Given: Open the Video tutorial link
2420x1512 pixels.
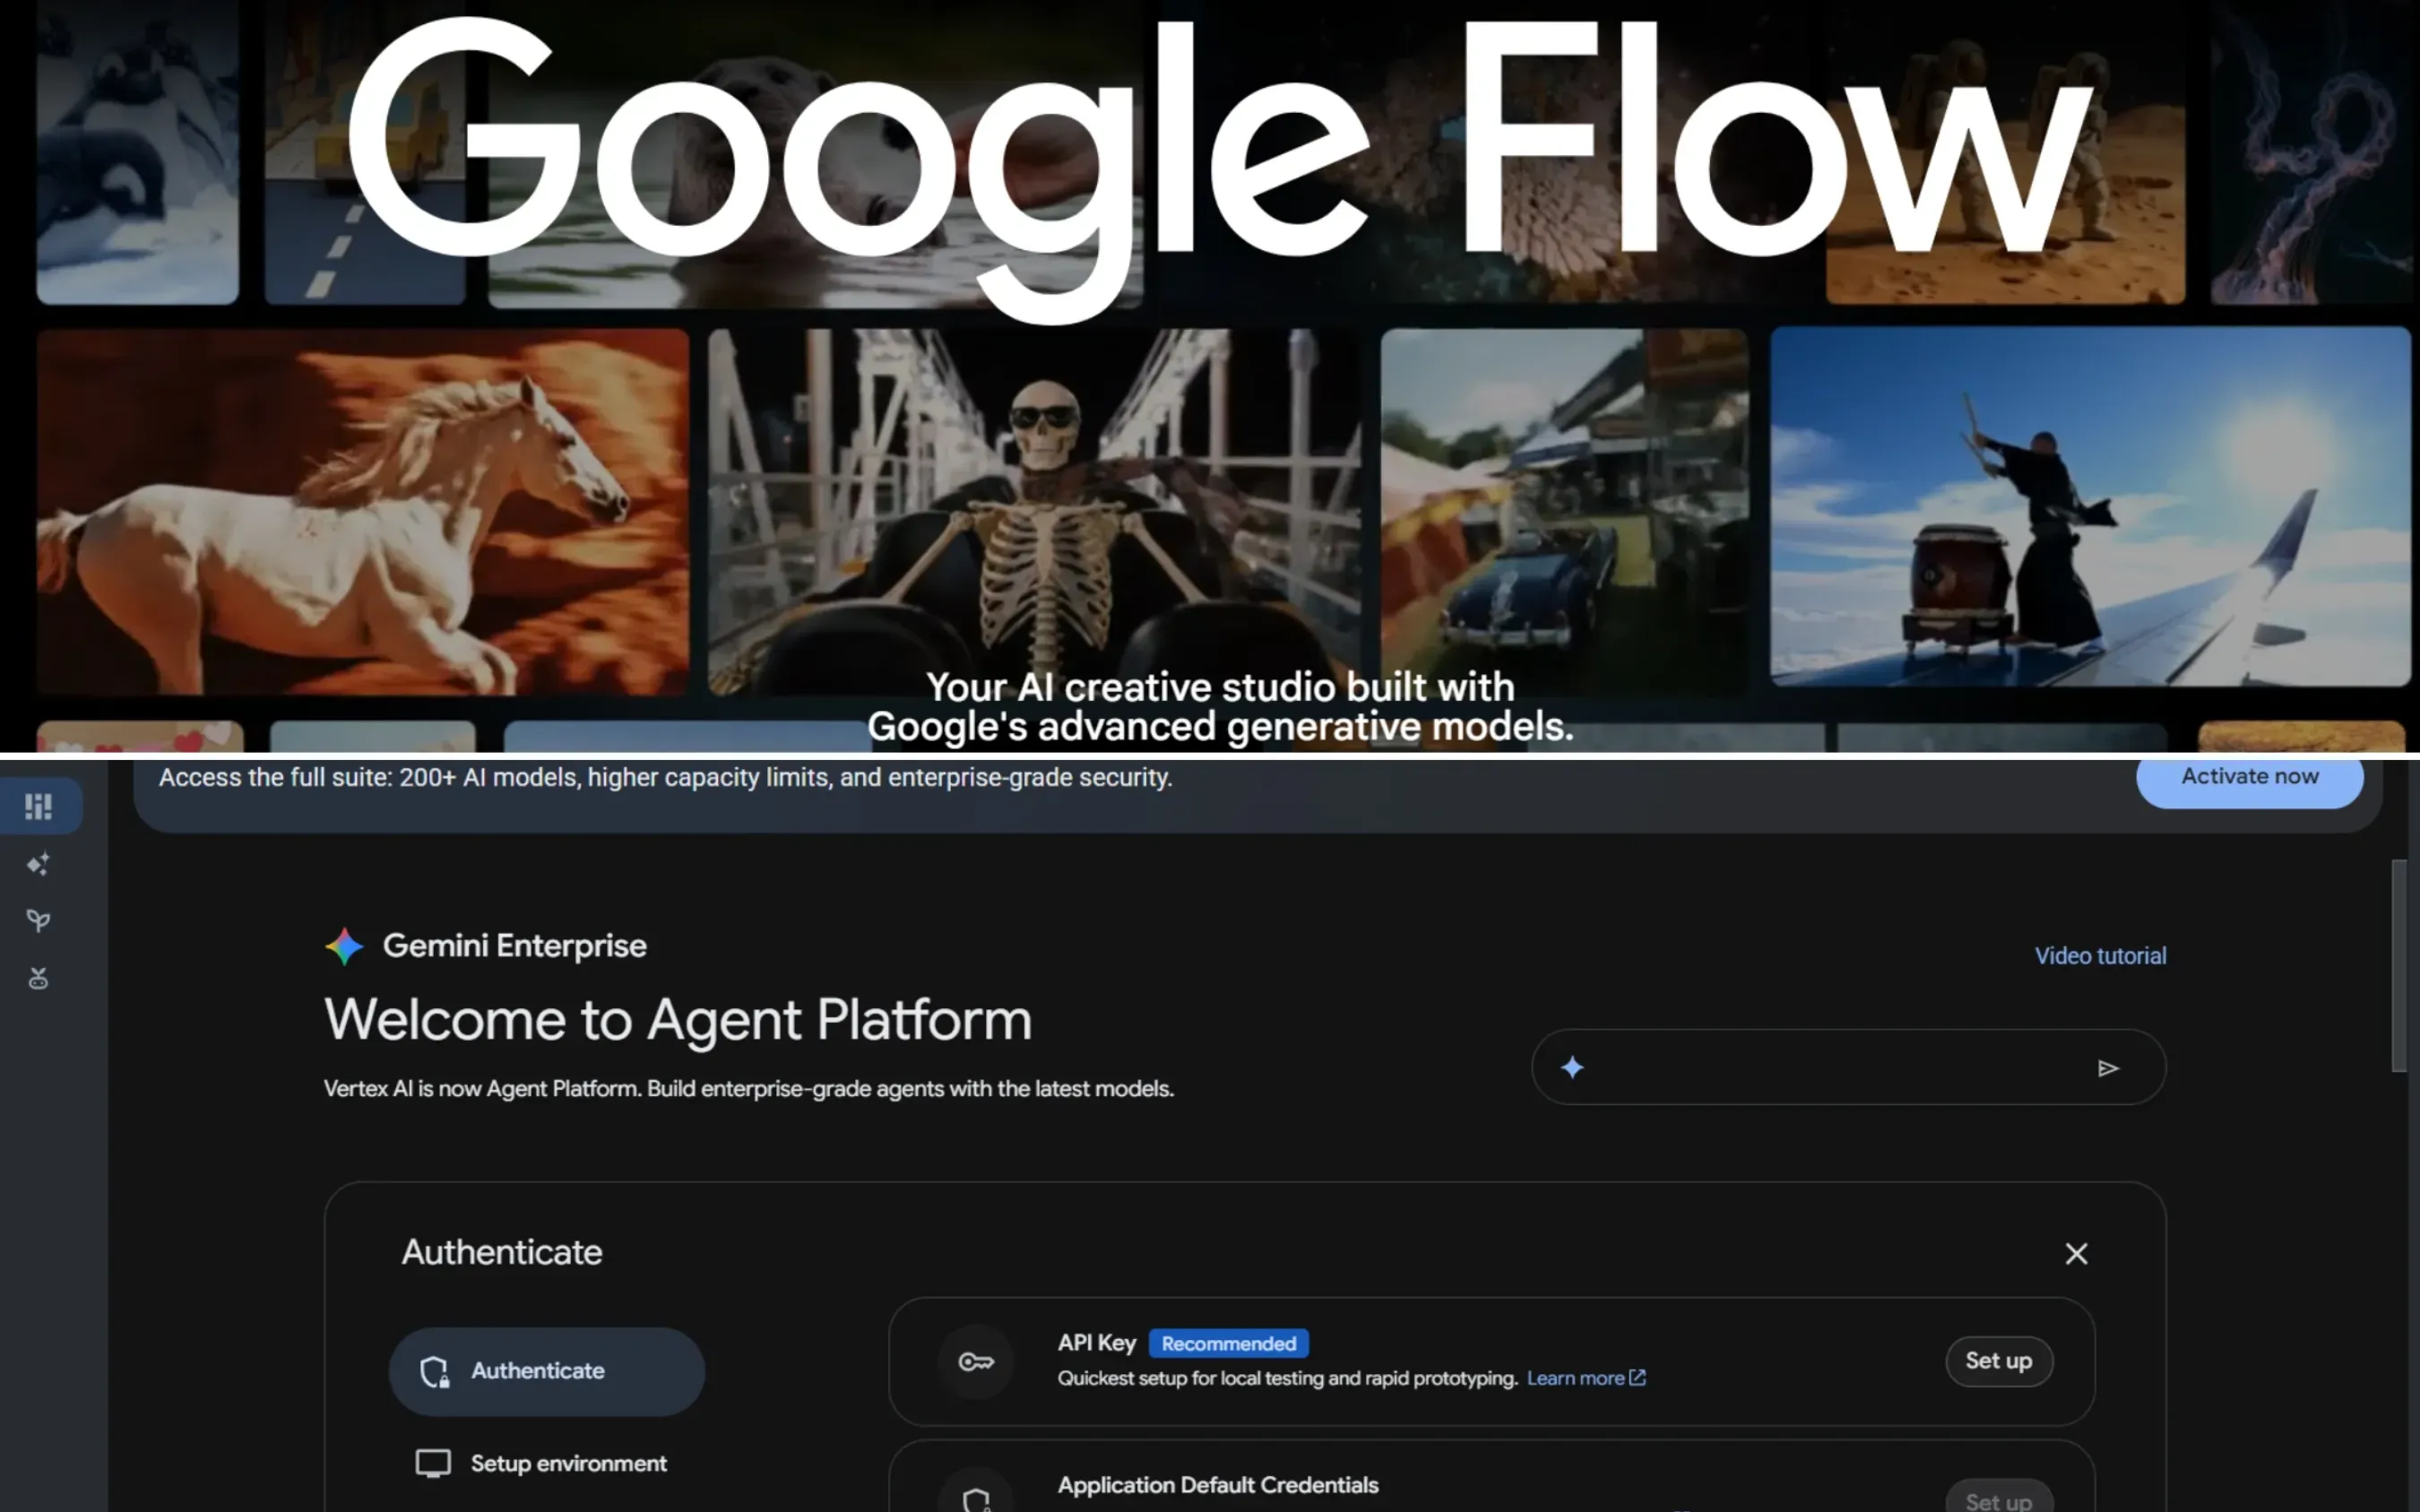Looking at the screenshot, I should coord(2100,956).
